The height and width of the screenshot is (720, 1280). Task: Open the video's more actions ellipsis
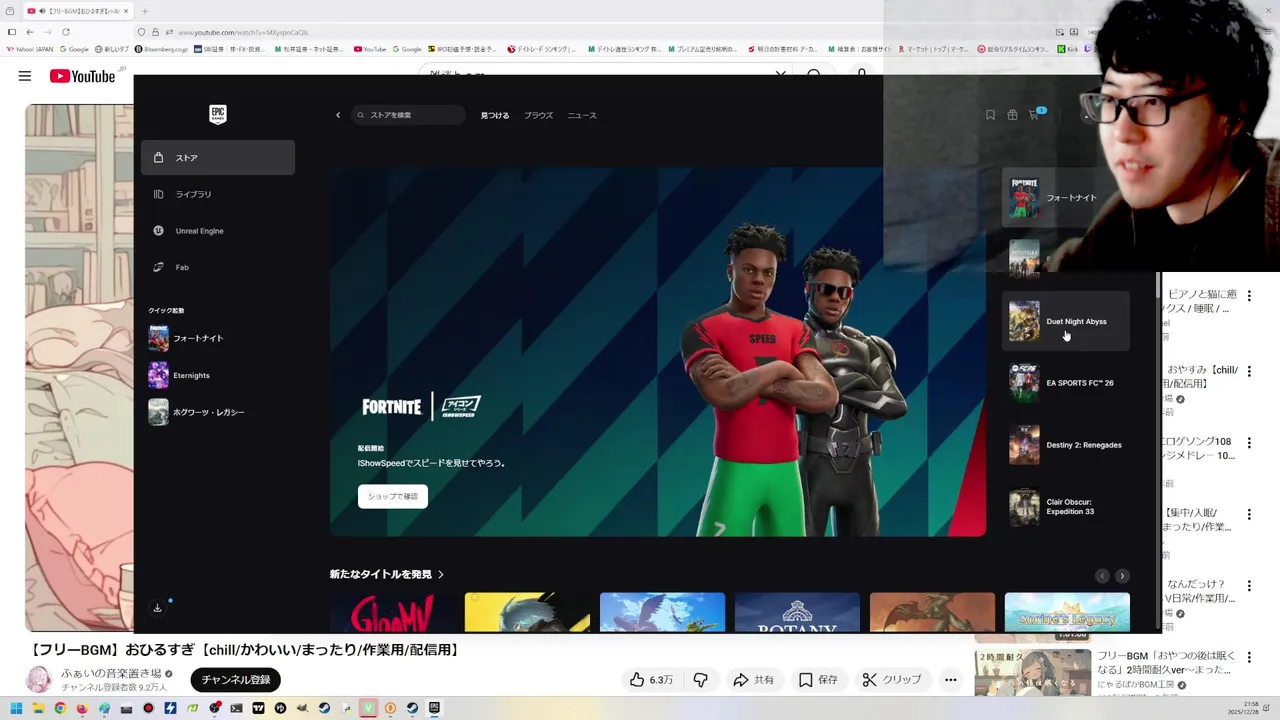tap(951, 680)
